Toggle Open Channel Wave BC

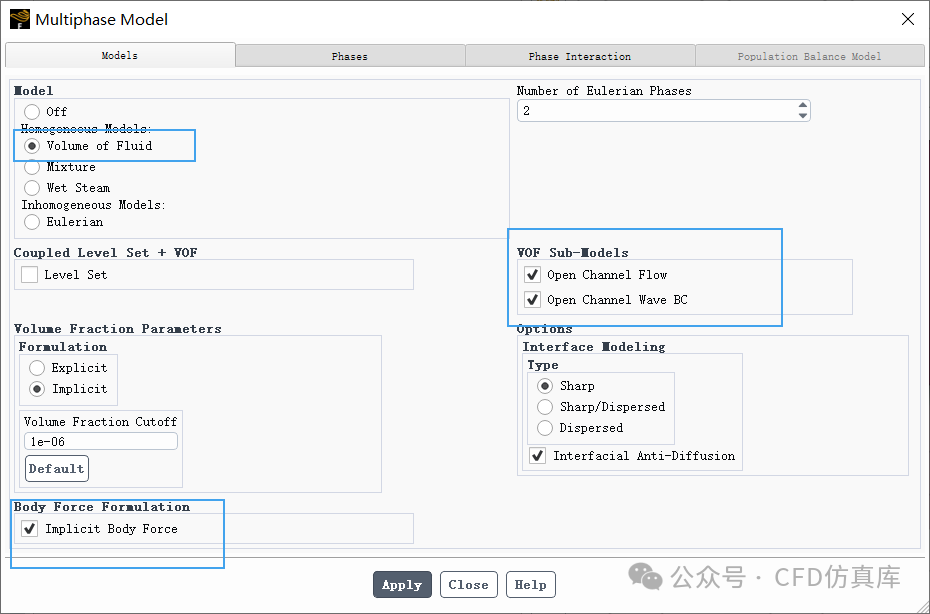(x=532, y=300)
